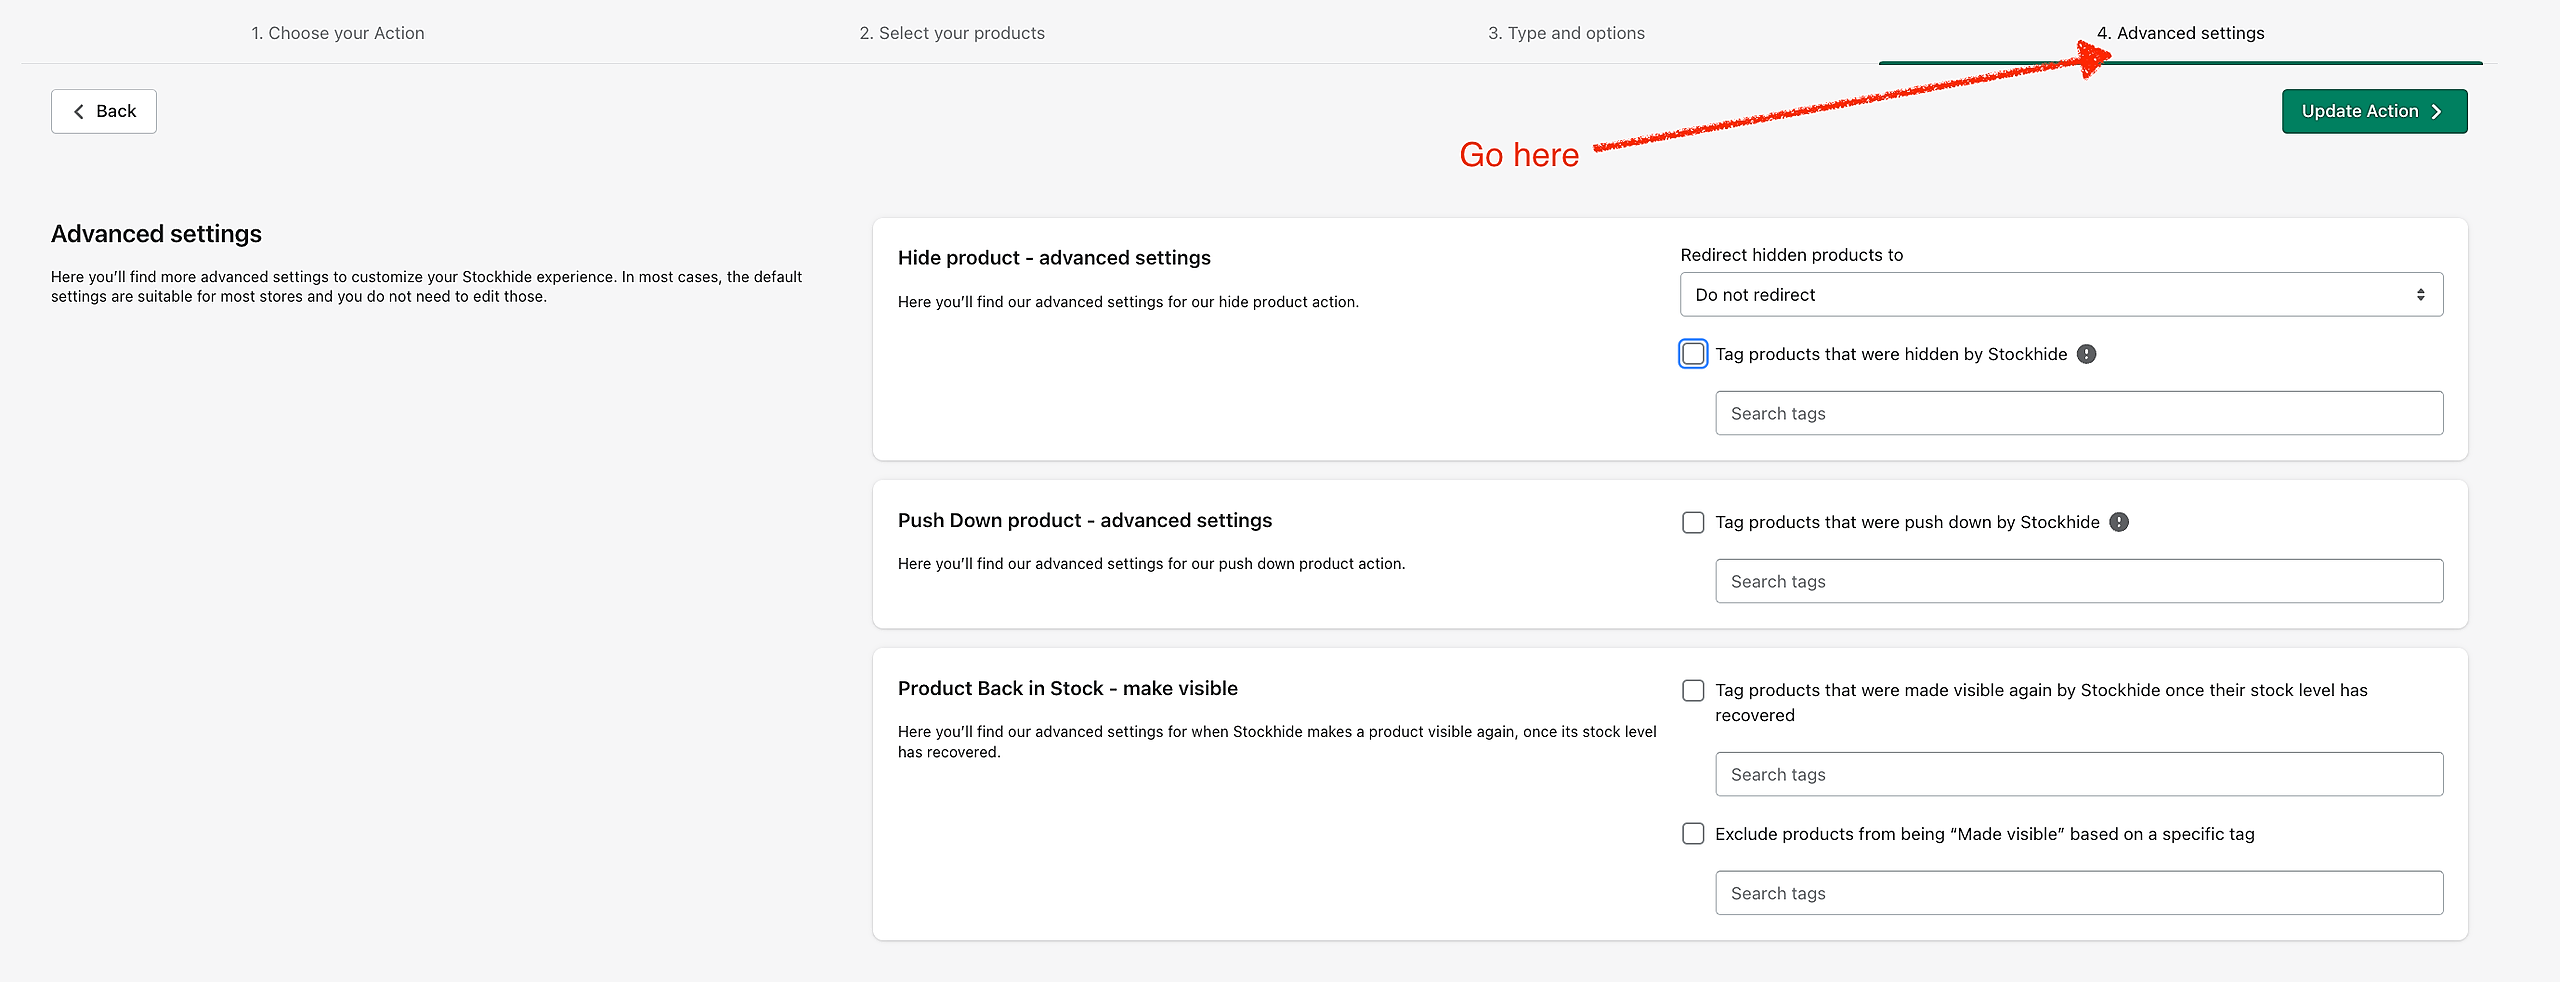Click info icon beside push down by Stockhide
The height and width of the screenshot is (982, 2560).
tap(2118, 522)
